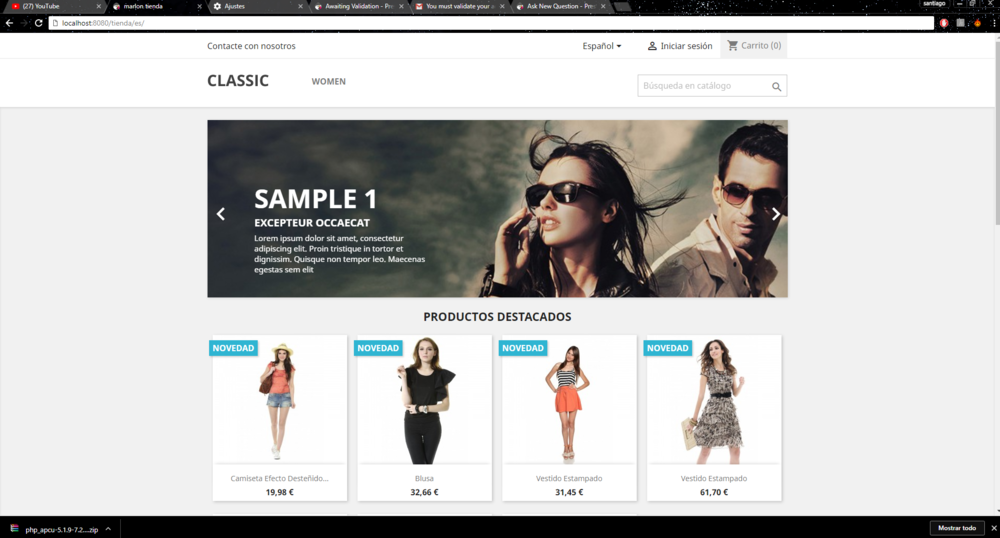Switch to the Ask New Question tab

tap(558, 6)
